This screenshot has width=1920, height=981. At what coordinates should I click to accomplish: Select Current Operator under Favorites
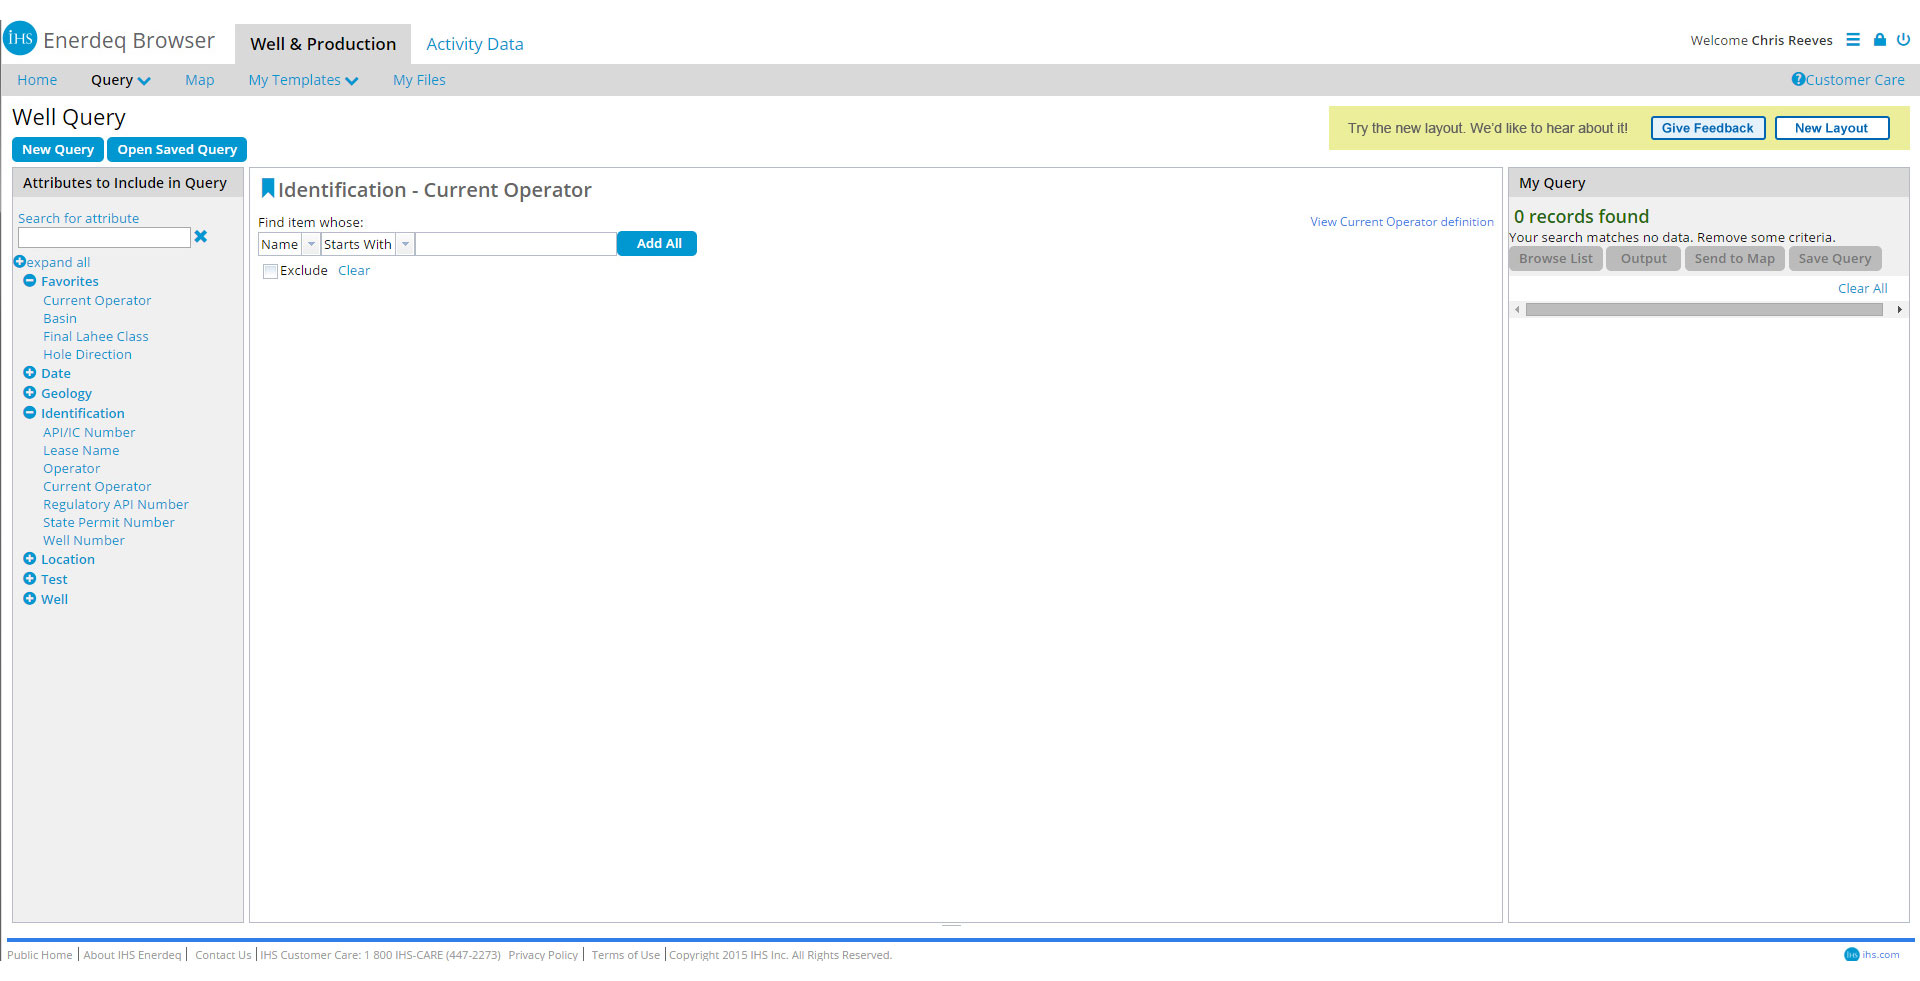tap(97, 300)
